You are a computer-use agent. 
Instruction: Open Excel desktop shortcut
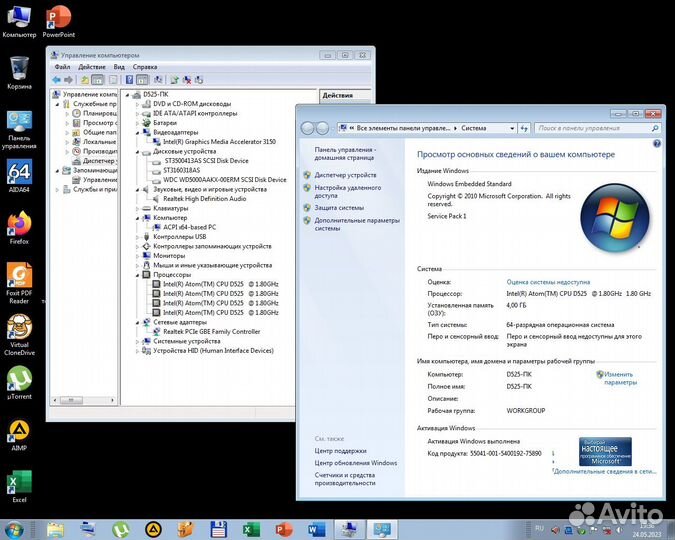(x=19, y=486)
